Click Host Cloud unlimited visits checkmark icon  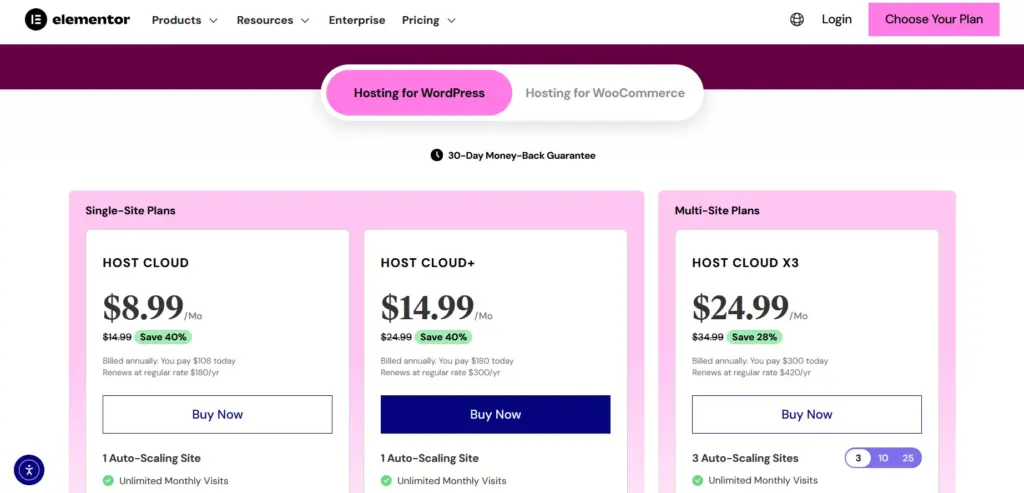tap(108, 481)
